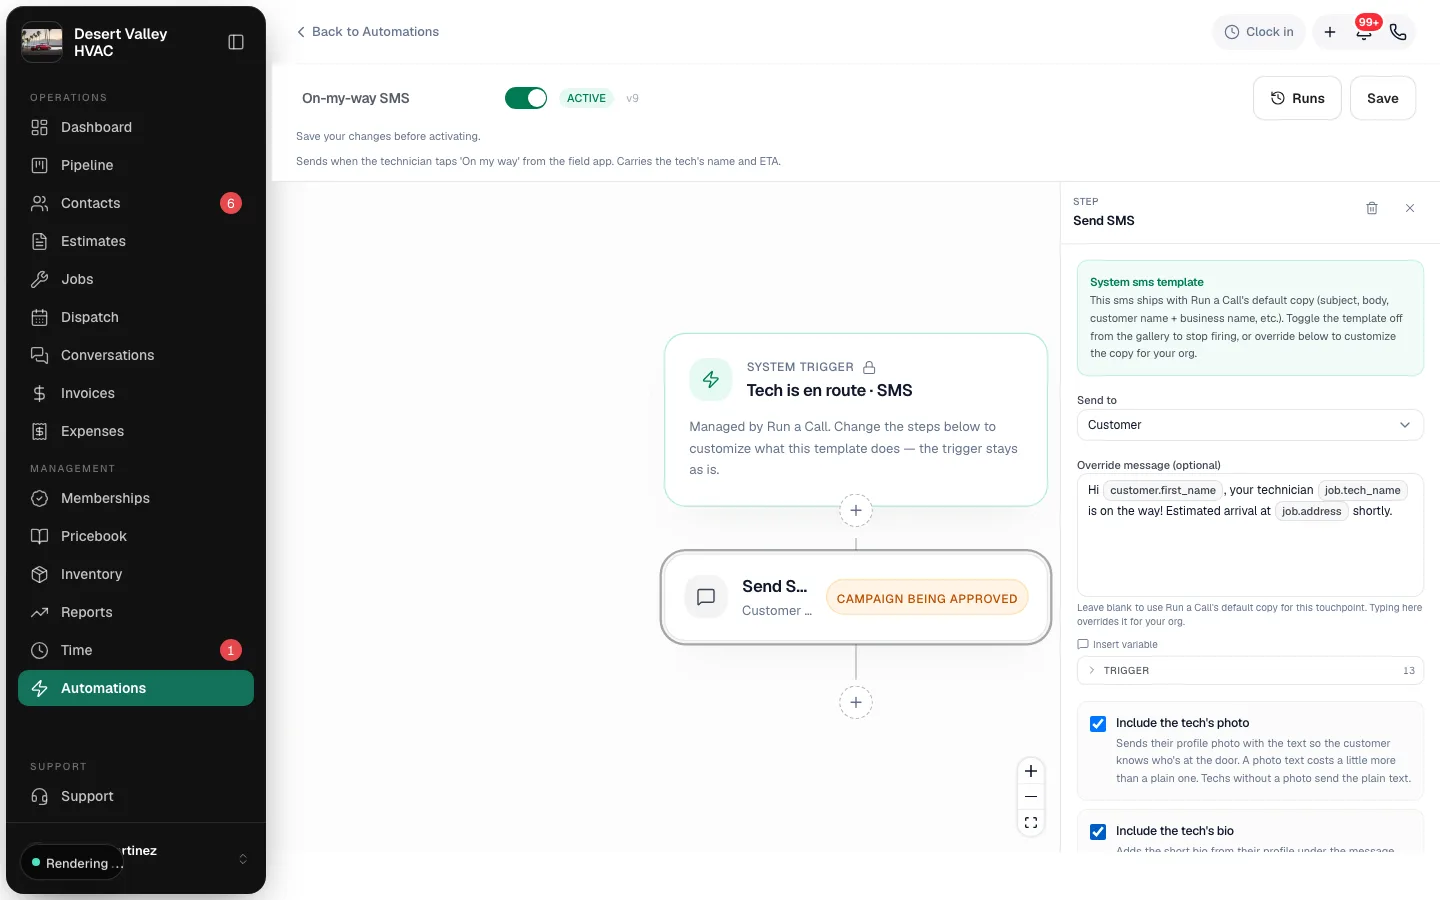Click the Clock in button
This screenshot has width=1440, height=900.
tap(1259, 32)
